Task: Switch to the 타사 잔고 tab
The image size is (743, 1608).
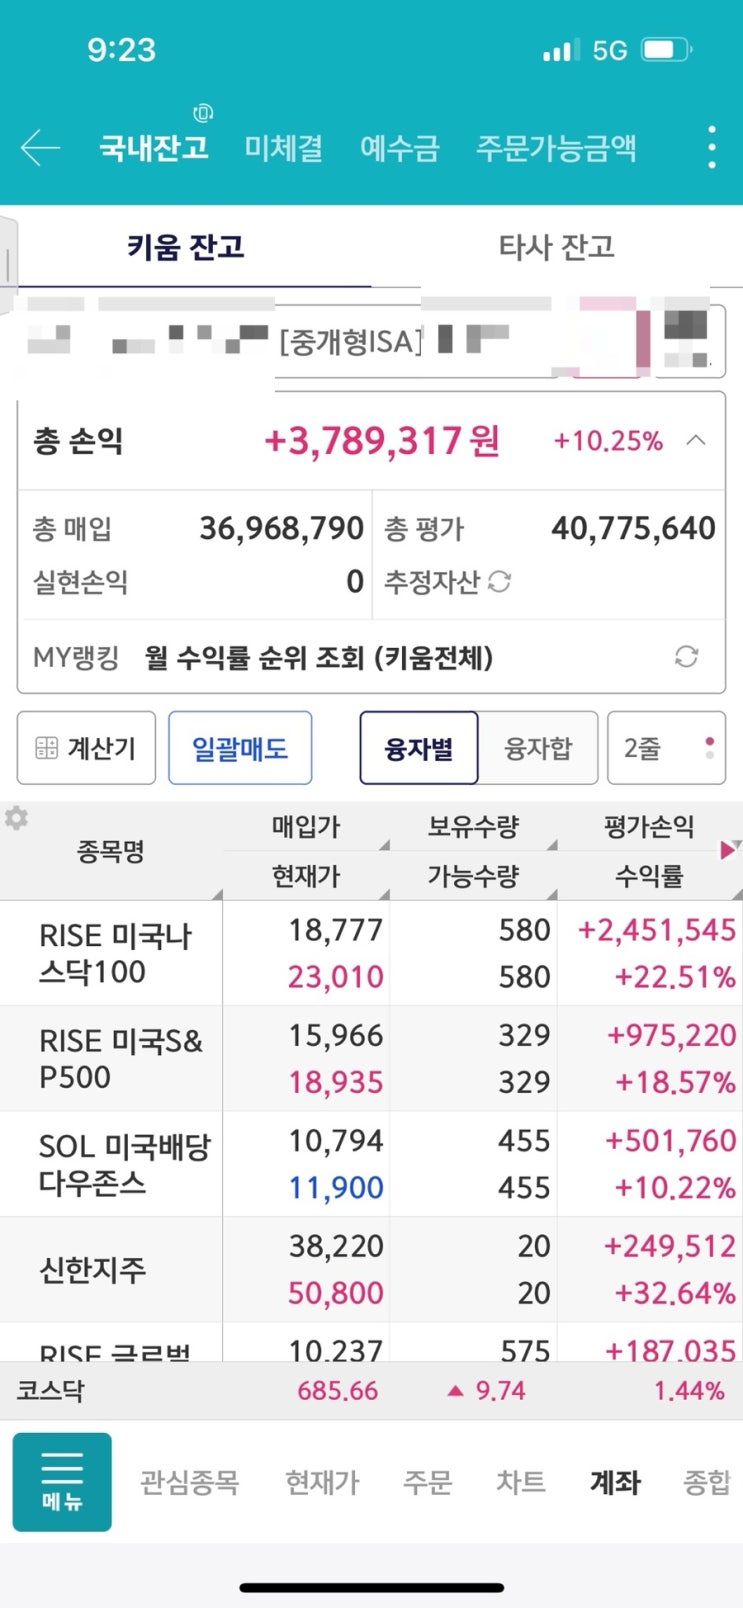Action: (x=556, y=247)
